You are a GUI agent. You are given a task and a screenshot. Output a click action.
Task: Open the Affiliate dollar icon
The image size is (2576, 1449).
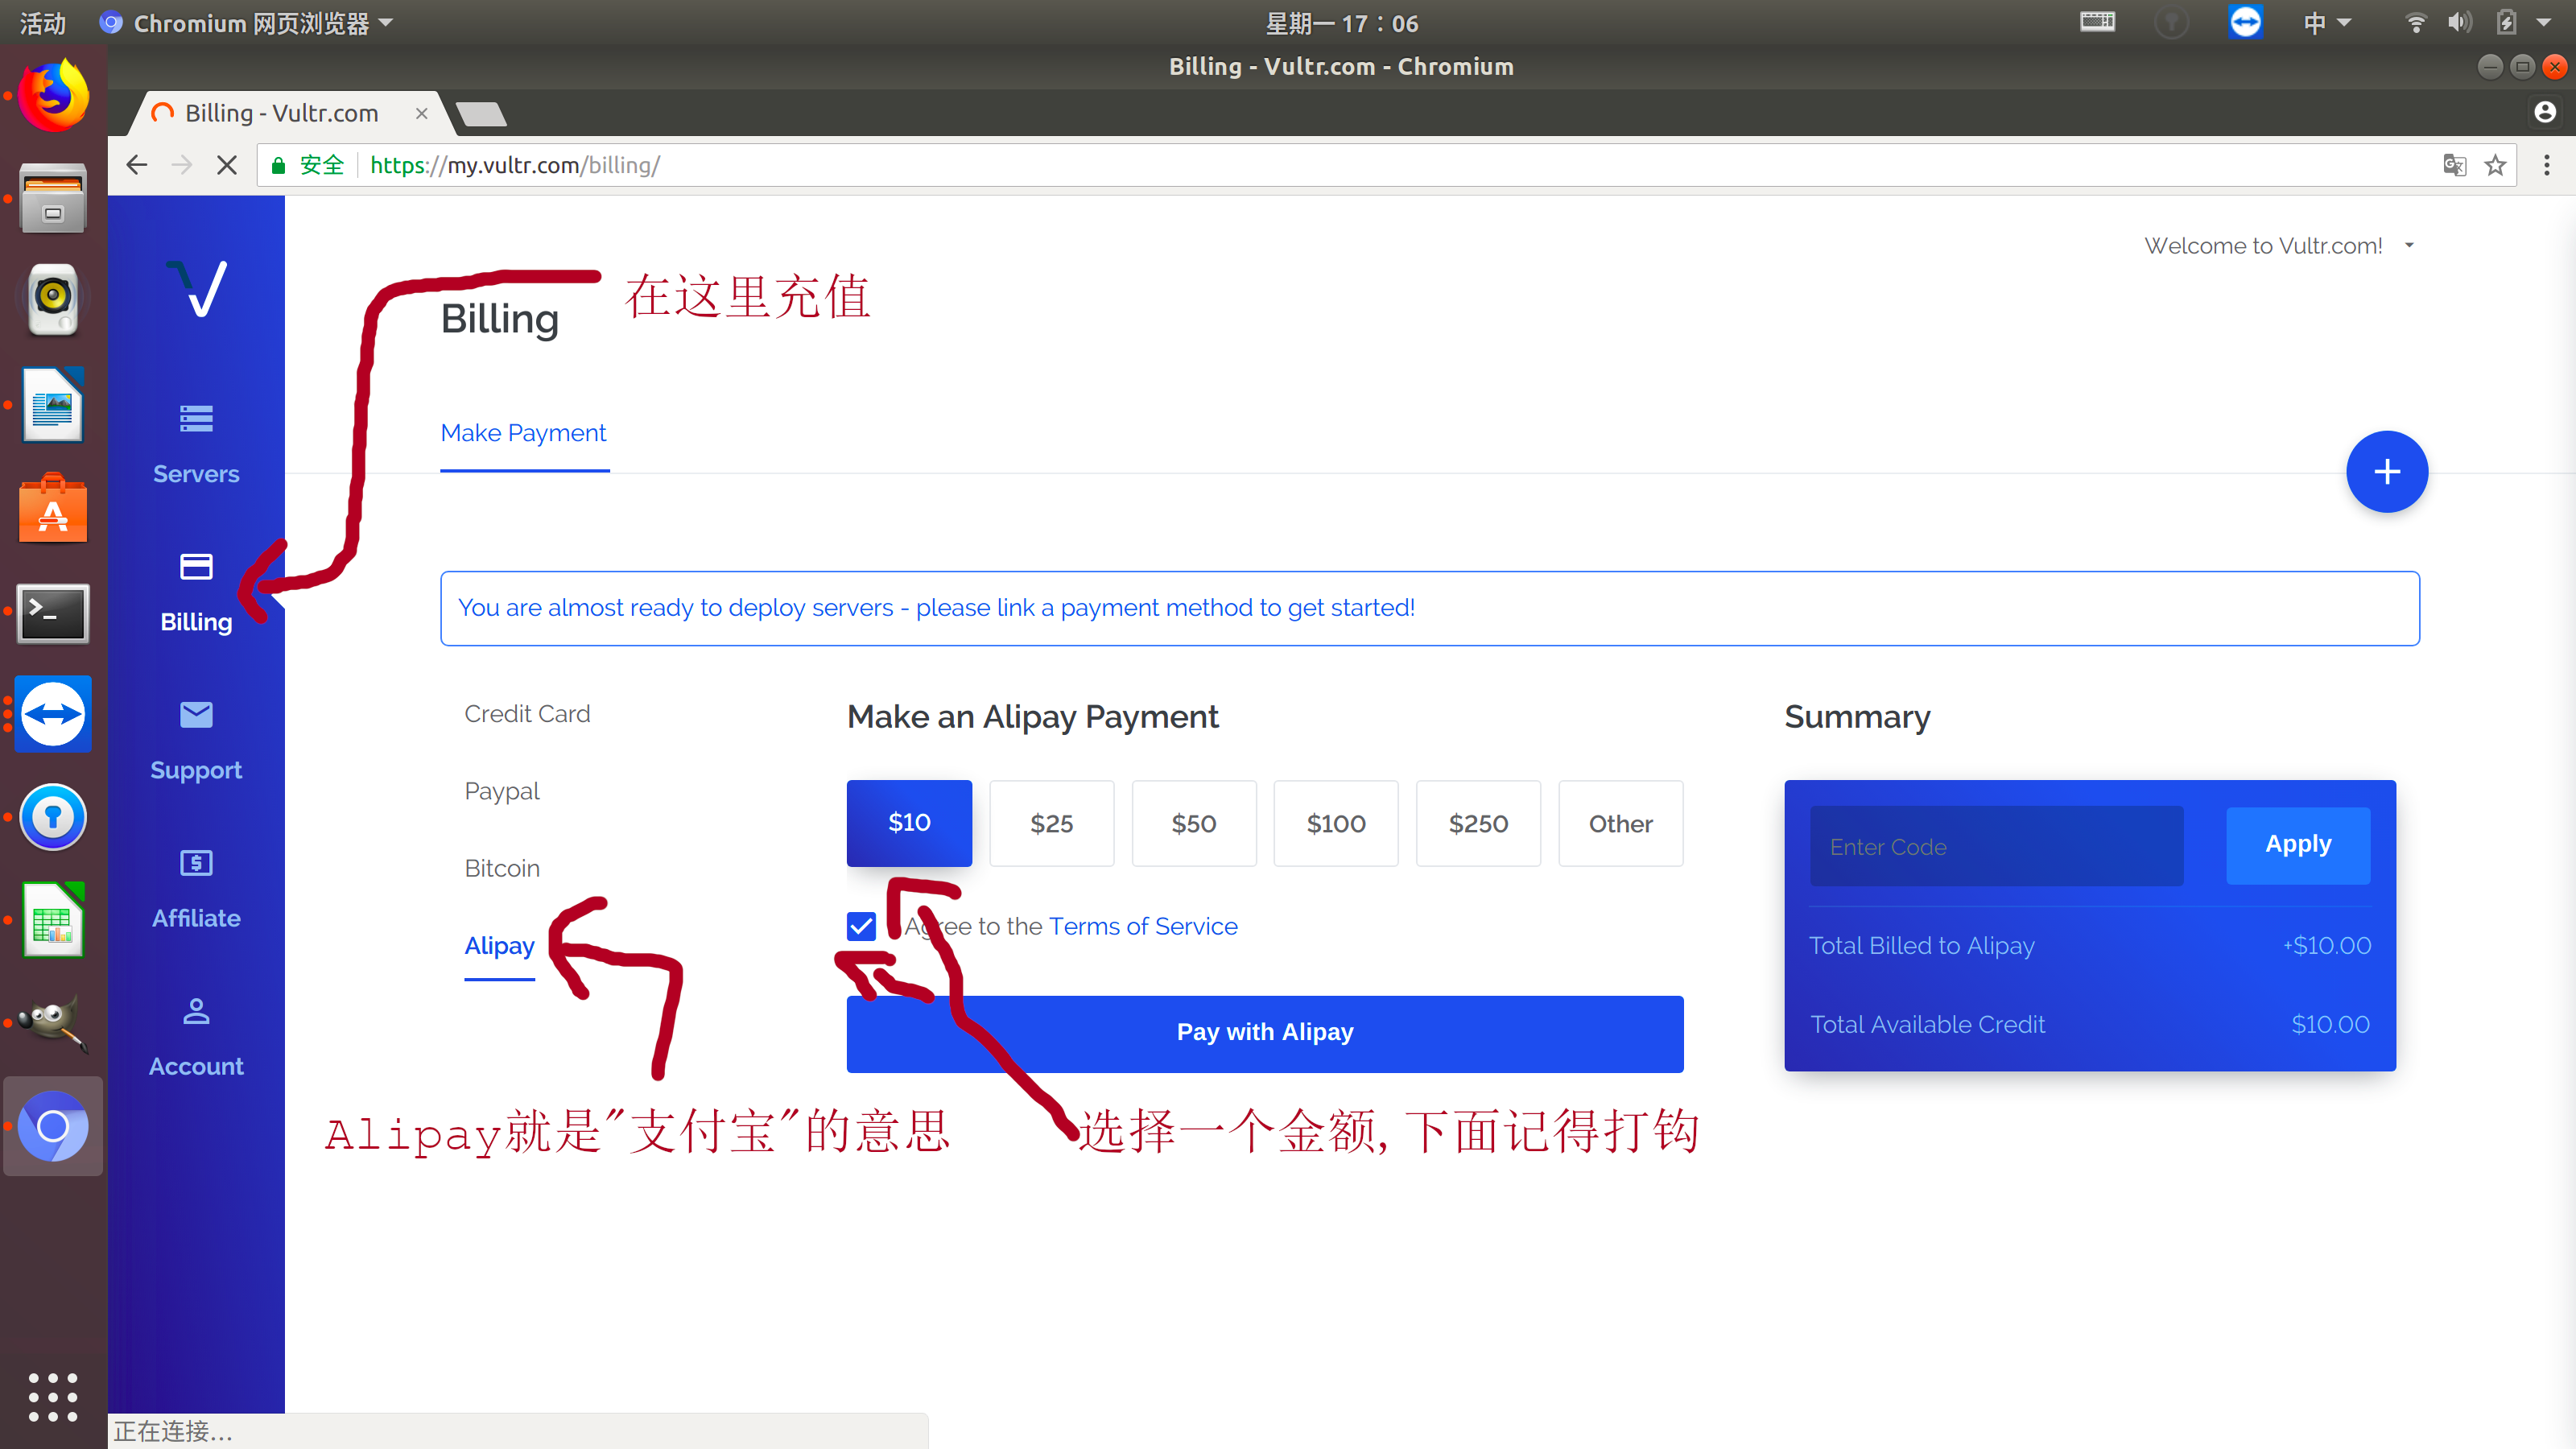coord(196,862)
